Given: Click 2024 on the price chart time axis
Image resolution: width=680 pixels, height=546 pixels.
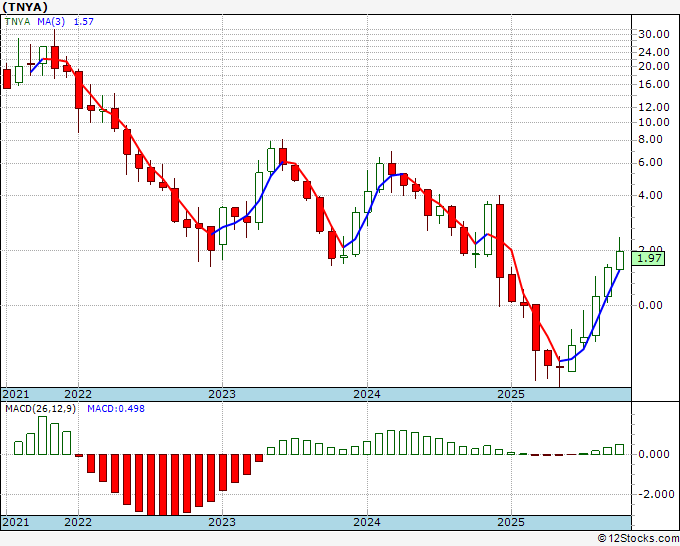Looking at the screenshot, I should (x=367, y=394).
